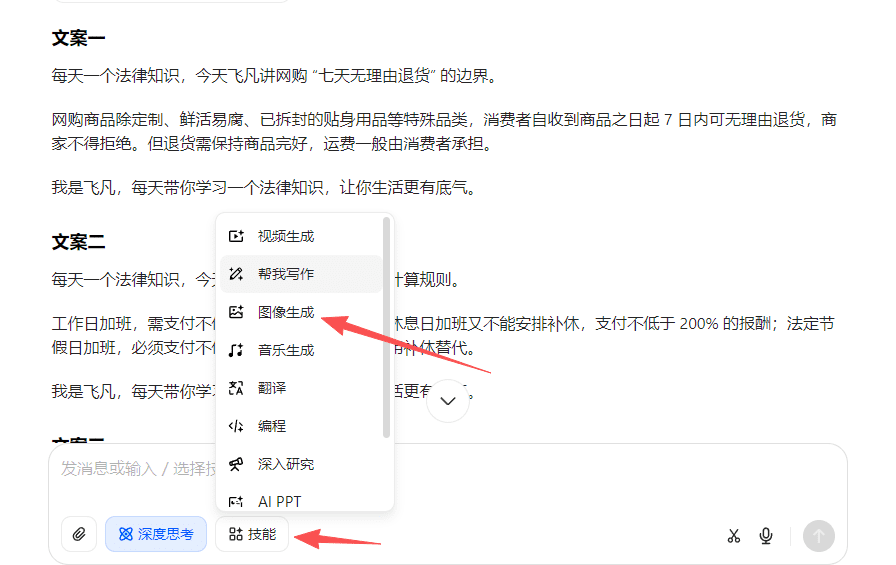Click the video generation icon in menu
The image size is (896, 565).
[236, 237]
